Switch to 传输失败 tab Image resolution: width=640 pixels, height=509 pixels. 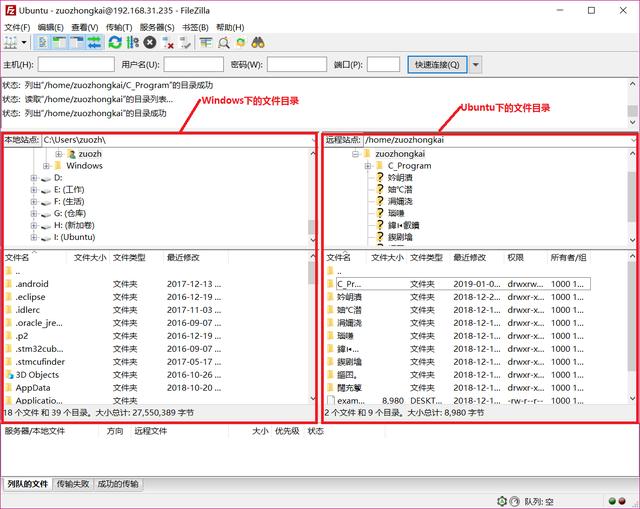pos(73,484)
